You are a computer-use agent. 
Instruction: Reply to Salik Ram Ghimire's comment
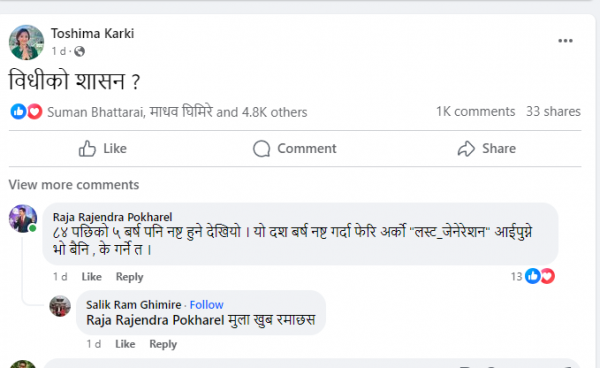tap(163, 344)
